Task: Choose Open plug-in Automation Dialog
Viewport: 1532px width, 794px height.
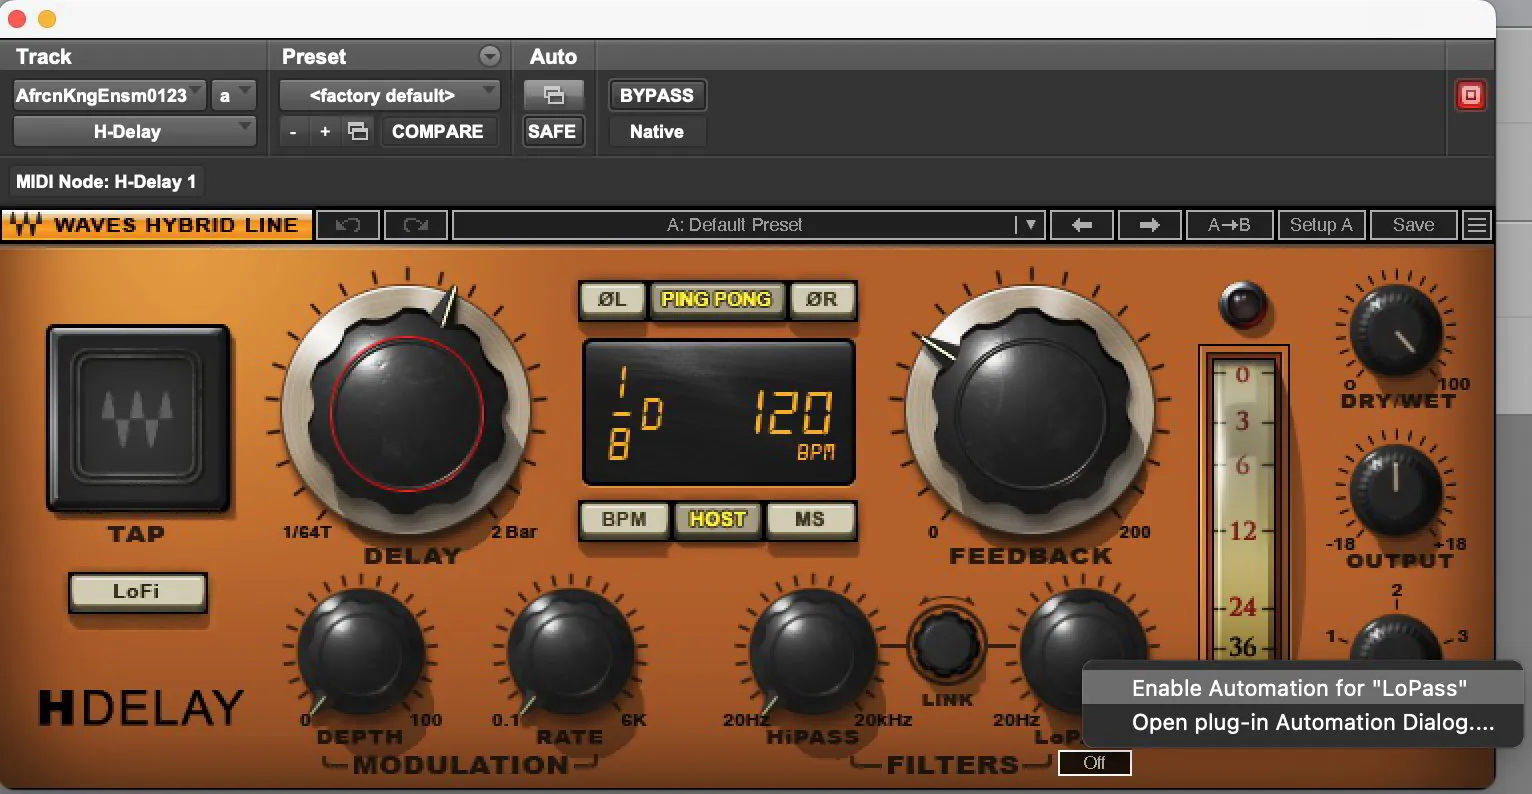Action: pyautogui.click(x=1299, y=722)
